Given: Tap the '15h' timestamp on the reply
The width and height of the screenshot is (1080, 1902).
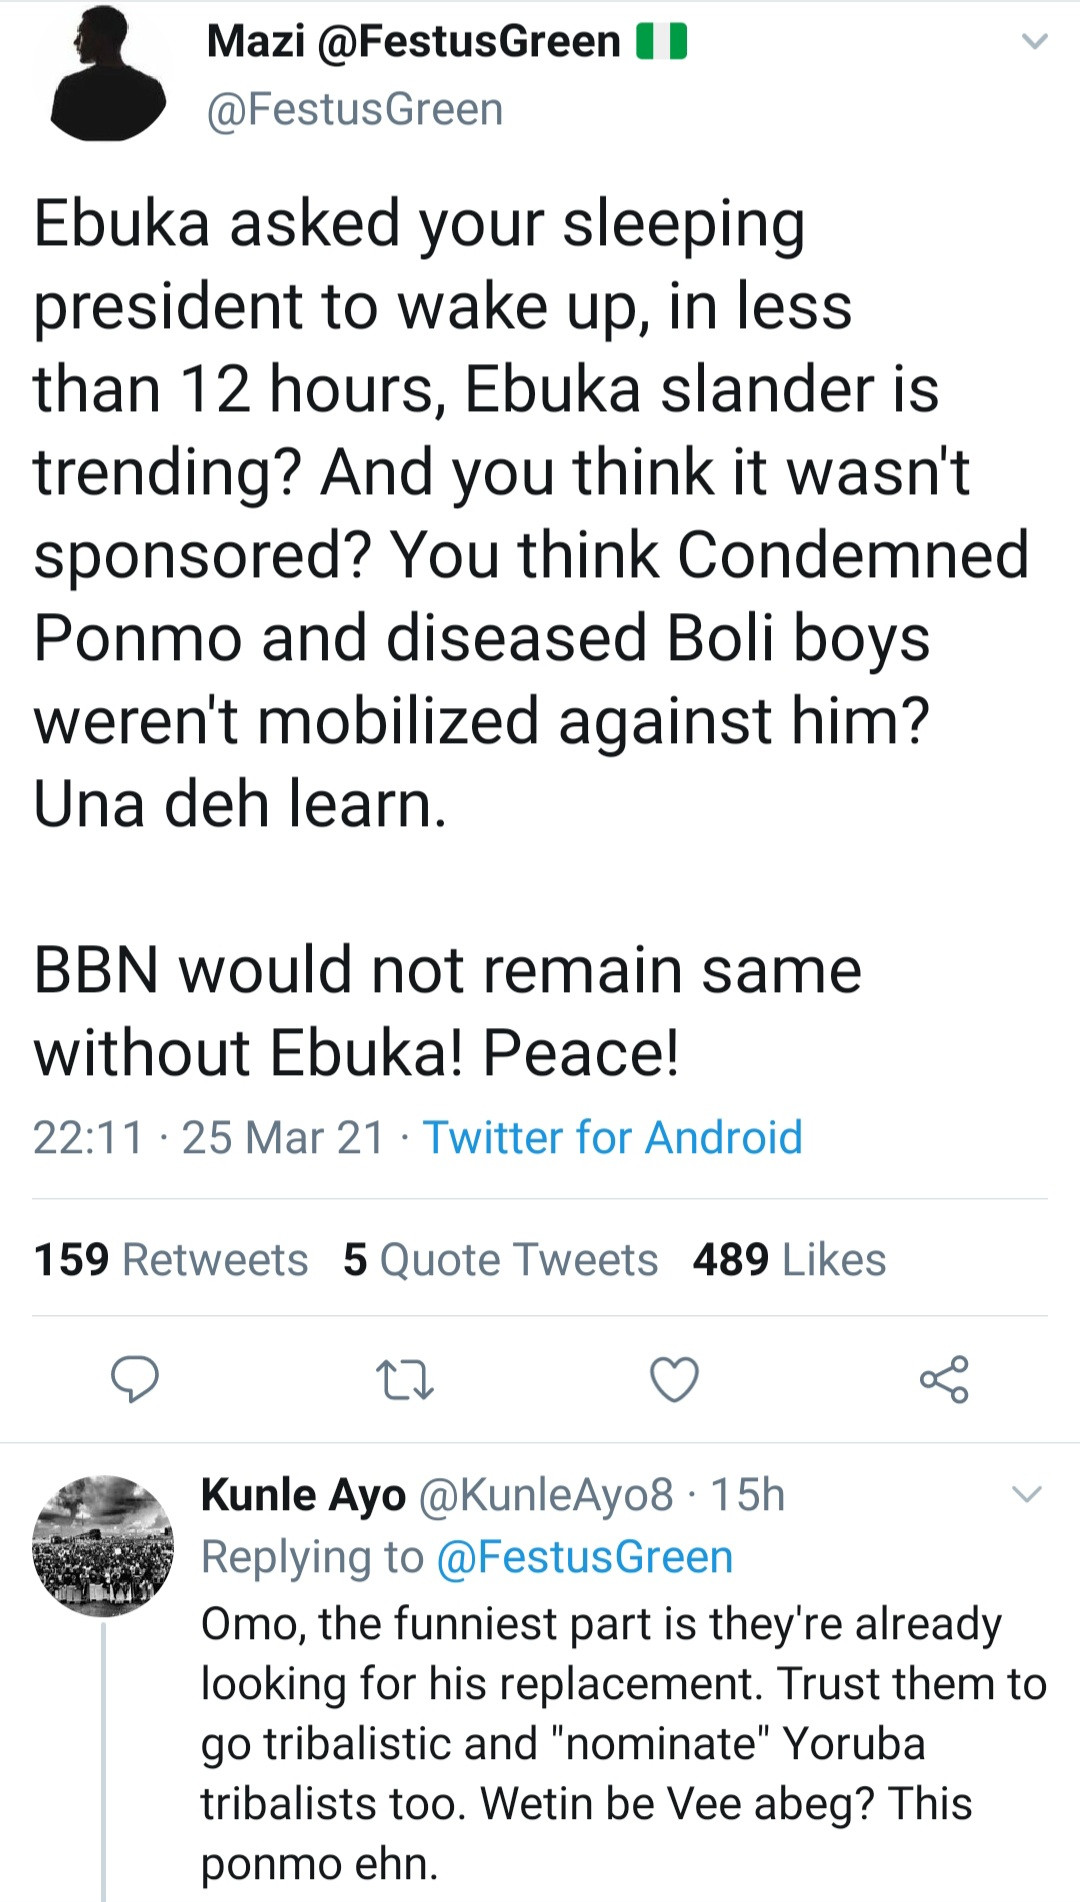Looking at the screenshot, I should [x=747, y=1495].
